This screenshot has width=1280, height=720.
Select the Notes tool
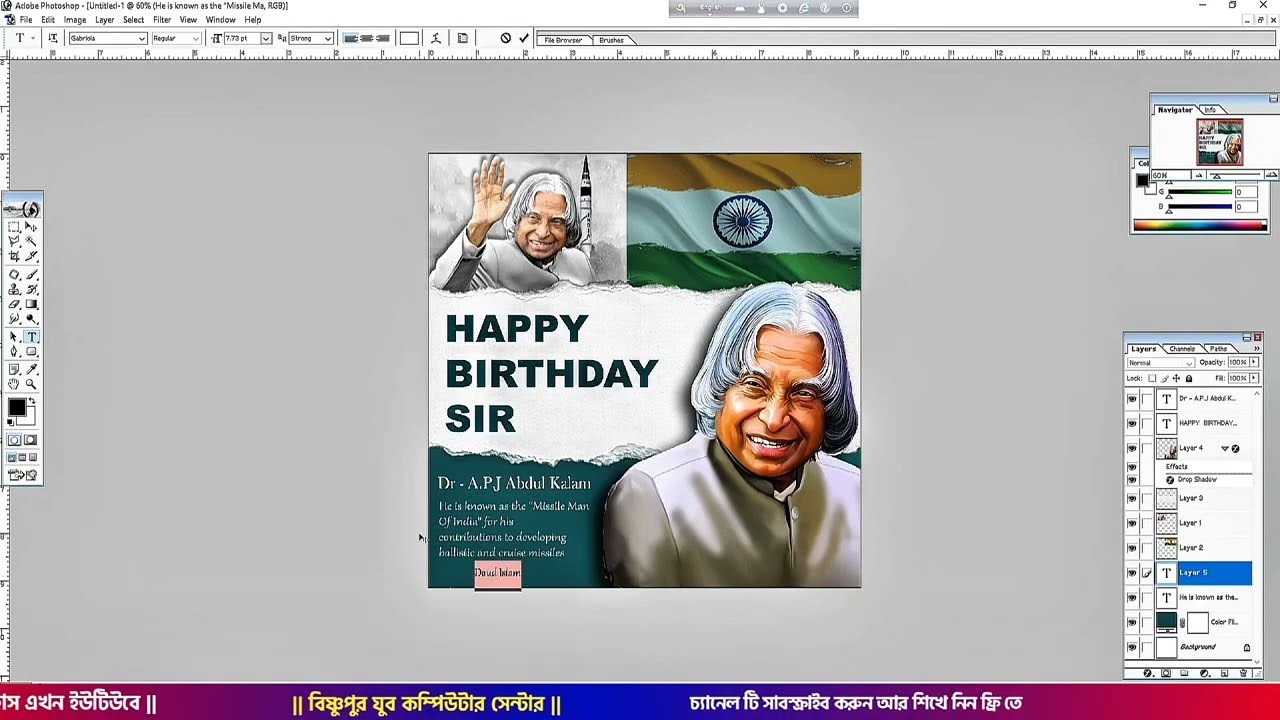[x=14, y=369]
